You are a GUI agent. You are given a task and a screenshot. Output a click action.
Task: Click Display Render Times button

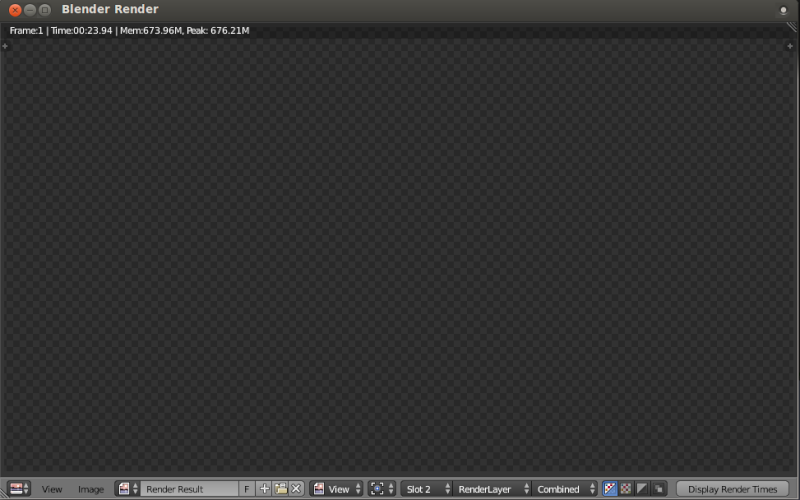click(x=733, y=489)
